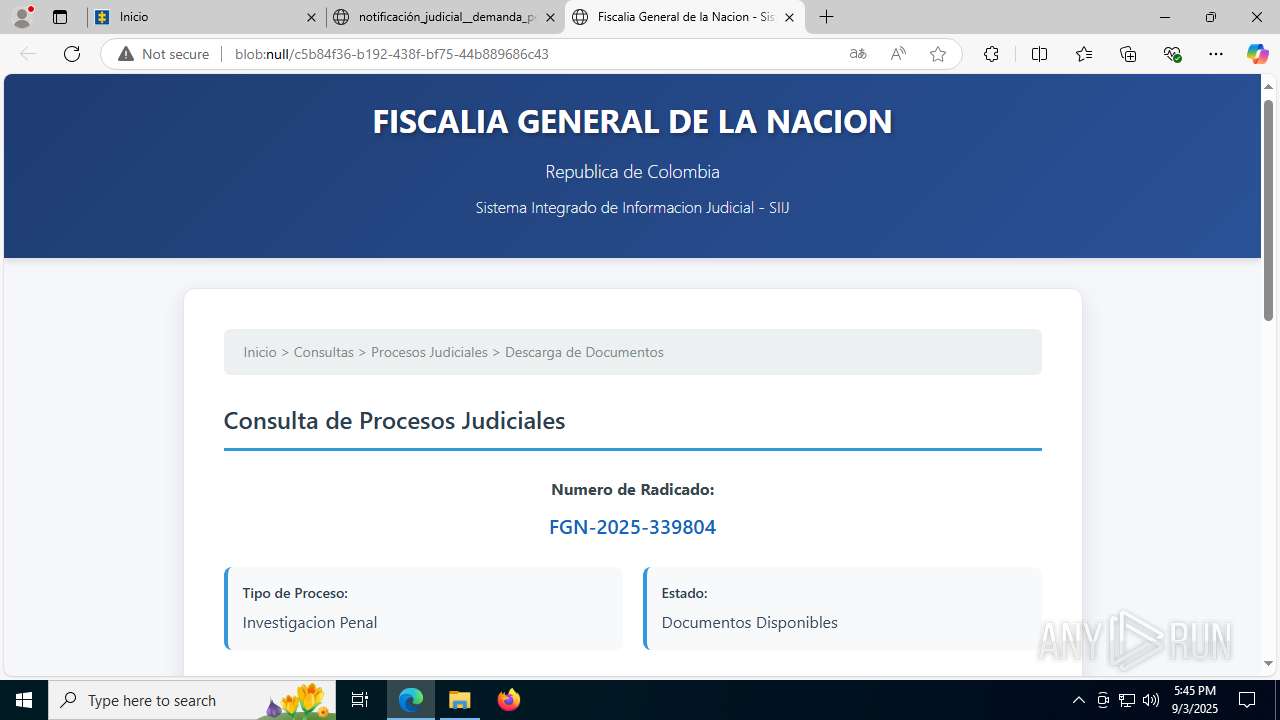Close the Fiscalia General tab
Screen dimensions: 1280x720
coord(789,17)
